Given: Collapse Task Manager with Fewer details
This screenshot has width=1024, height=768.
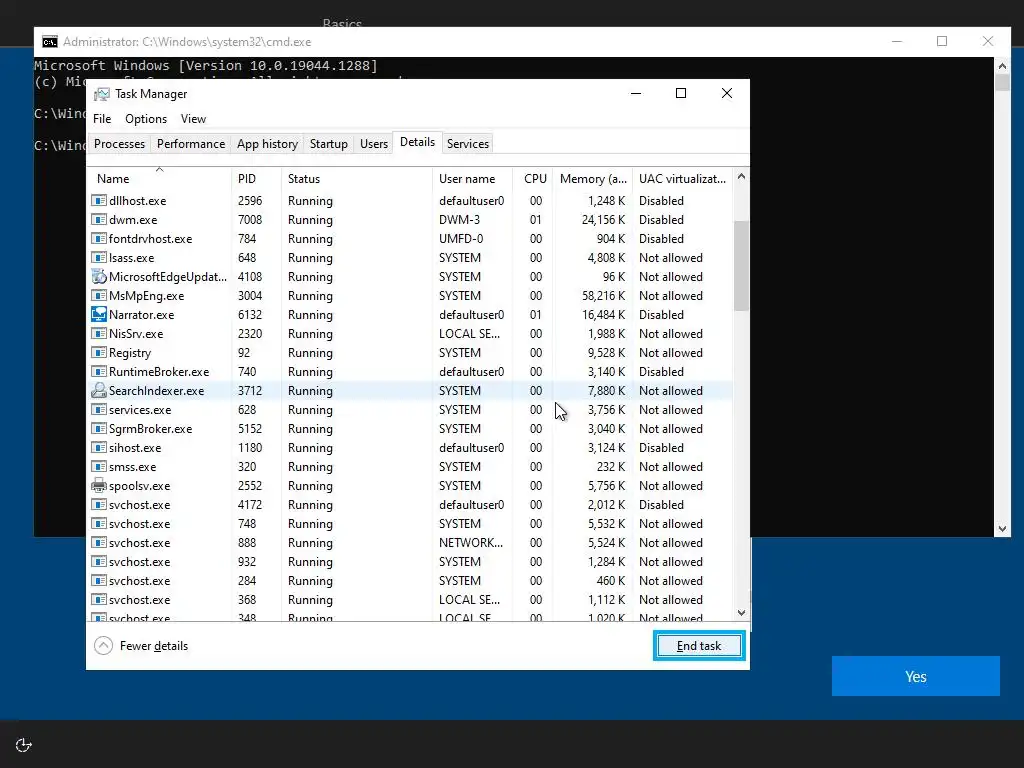Looking at the screenshot, I should click(141, 646).
